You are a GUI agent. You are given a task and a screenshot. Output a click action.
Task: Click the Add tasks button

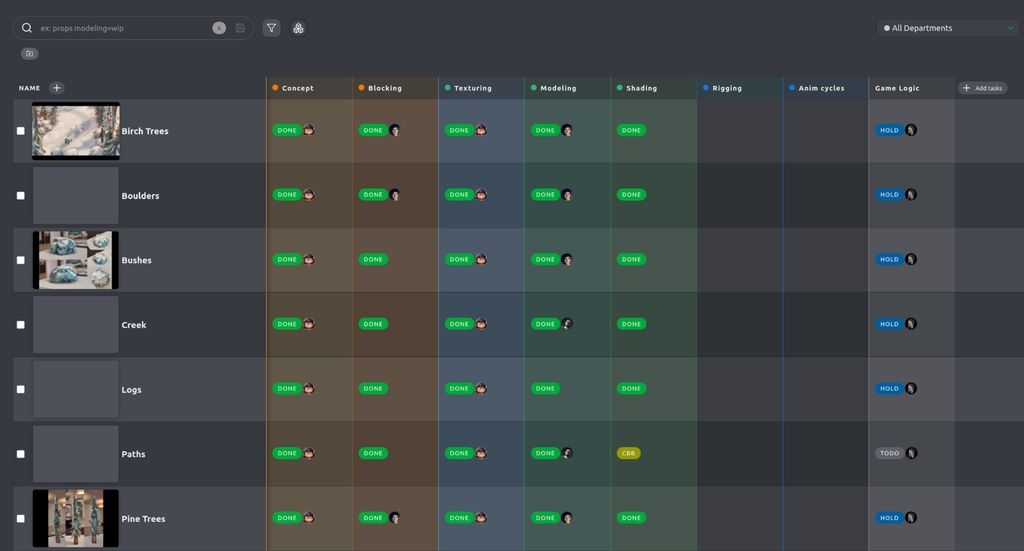click(x=982, y=88)
